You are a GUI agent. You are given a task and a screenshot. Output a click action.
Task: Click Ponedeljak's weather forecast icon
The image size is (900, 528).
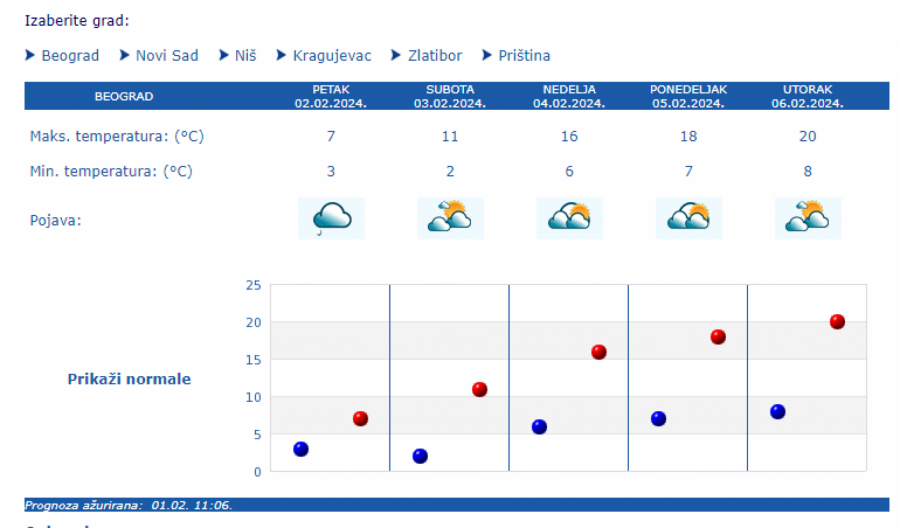click(x=688, y=218)
